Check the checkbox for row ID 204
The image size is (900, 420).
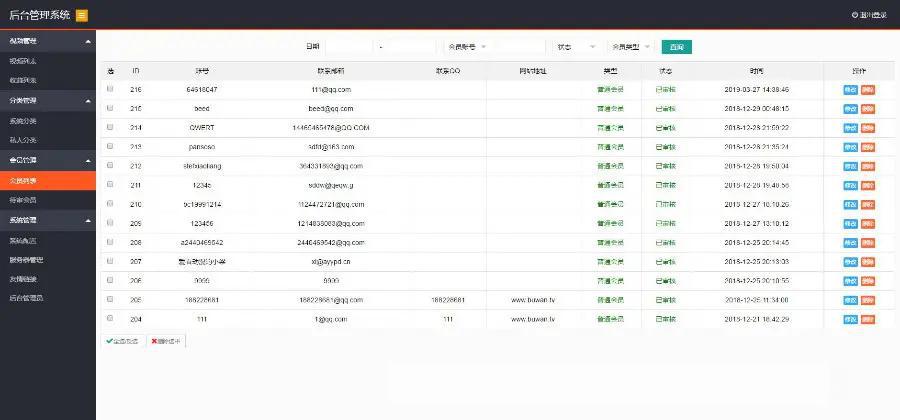pos(110,318)
